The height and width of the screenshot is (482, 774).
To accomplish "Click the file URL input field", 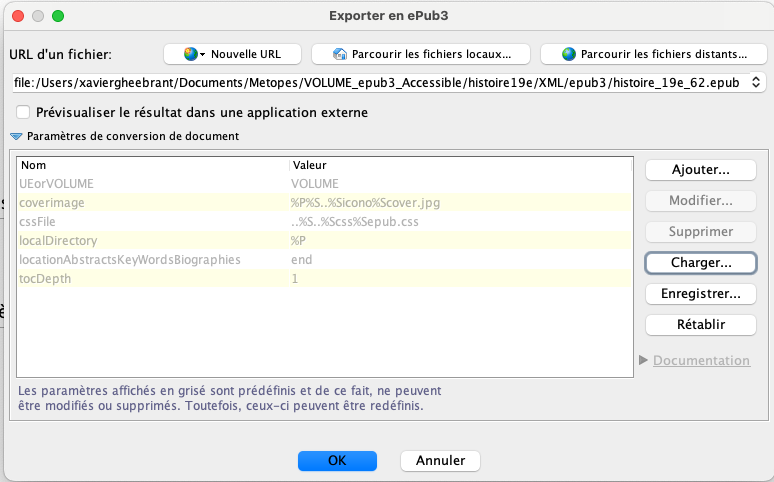I will coord(378,82).
